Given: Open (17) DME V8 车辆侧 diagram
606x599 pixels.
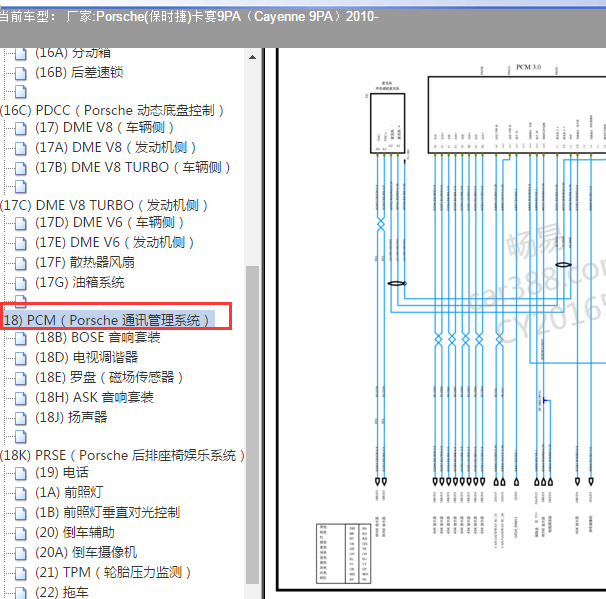Looking at the screenshot, I should coord(104,128).
